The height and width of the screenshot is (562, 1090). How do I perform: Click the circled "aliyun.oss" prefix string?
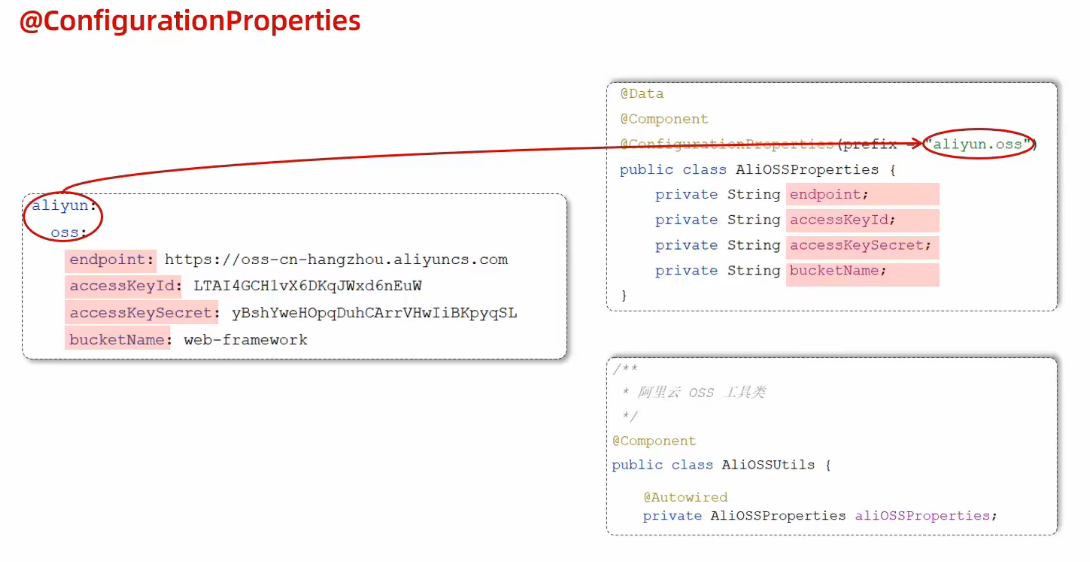point(979,144)
